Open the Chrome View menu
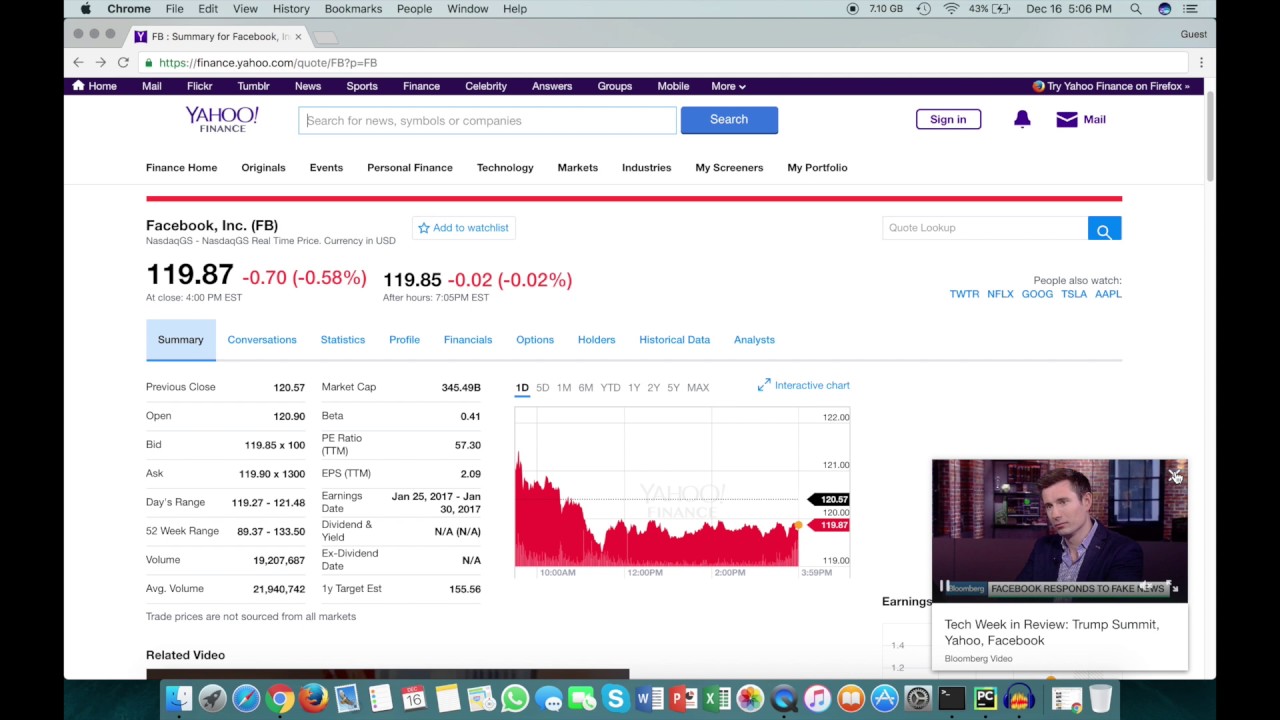 pyautogui.click(x=245, y=9)
